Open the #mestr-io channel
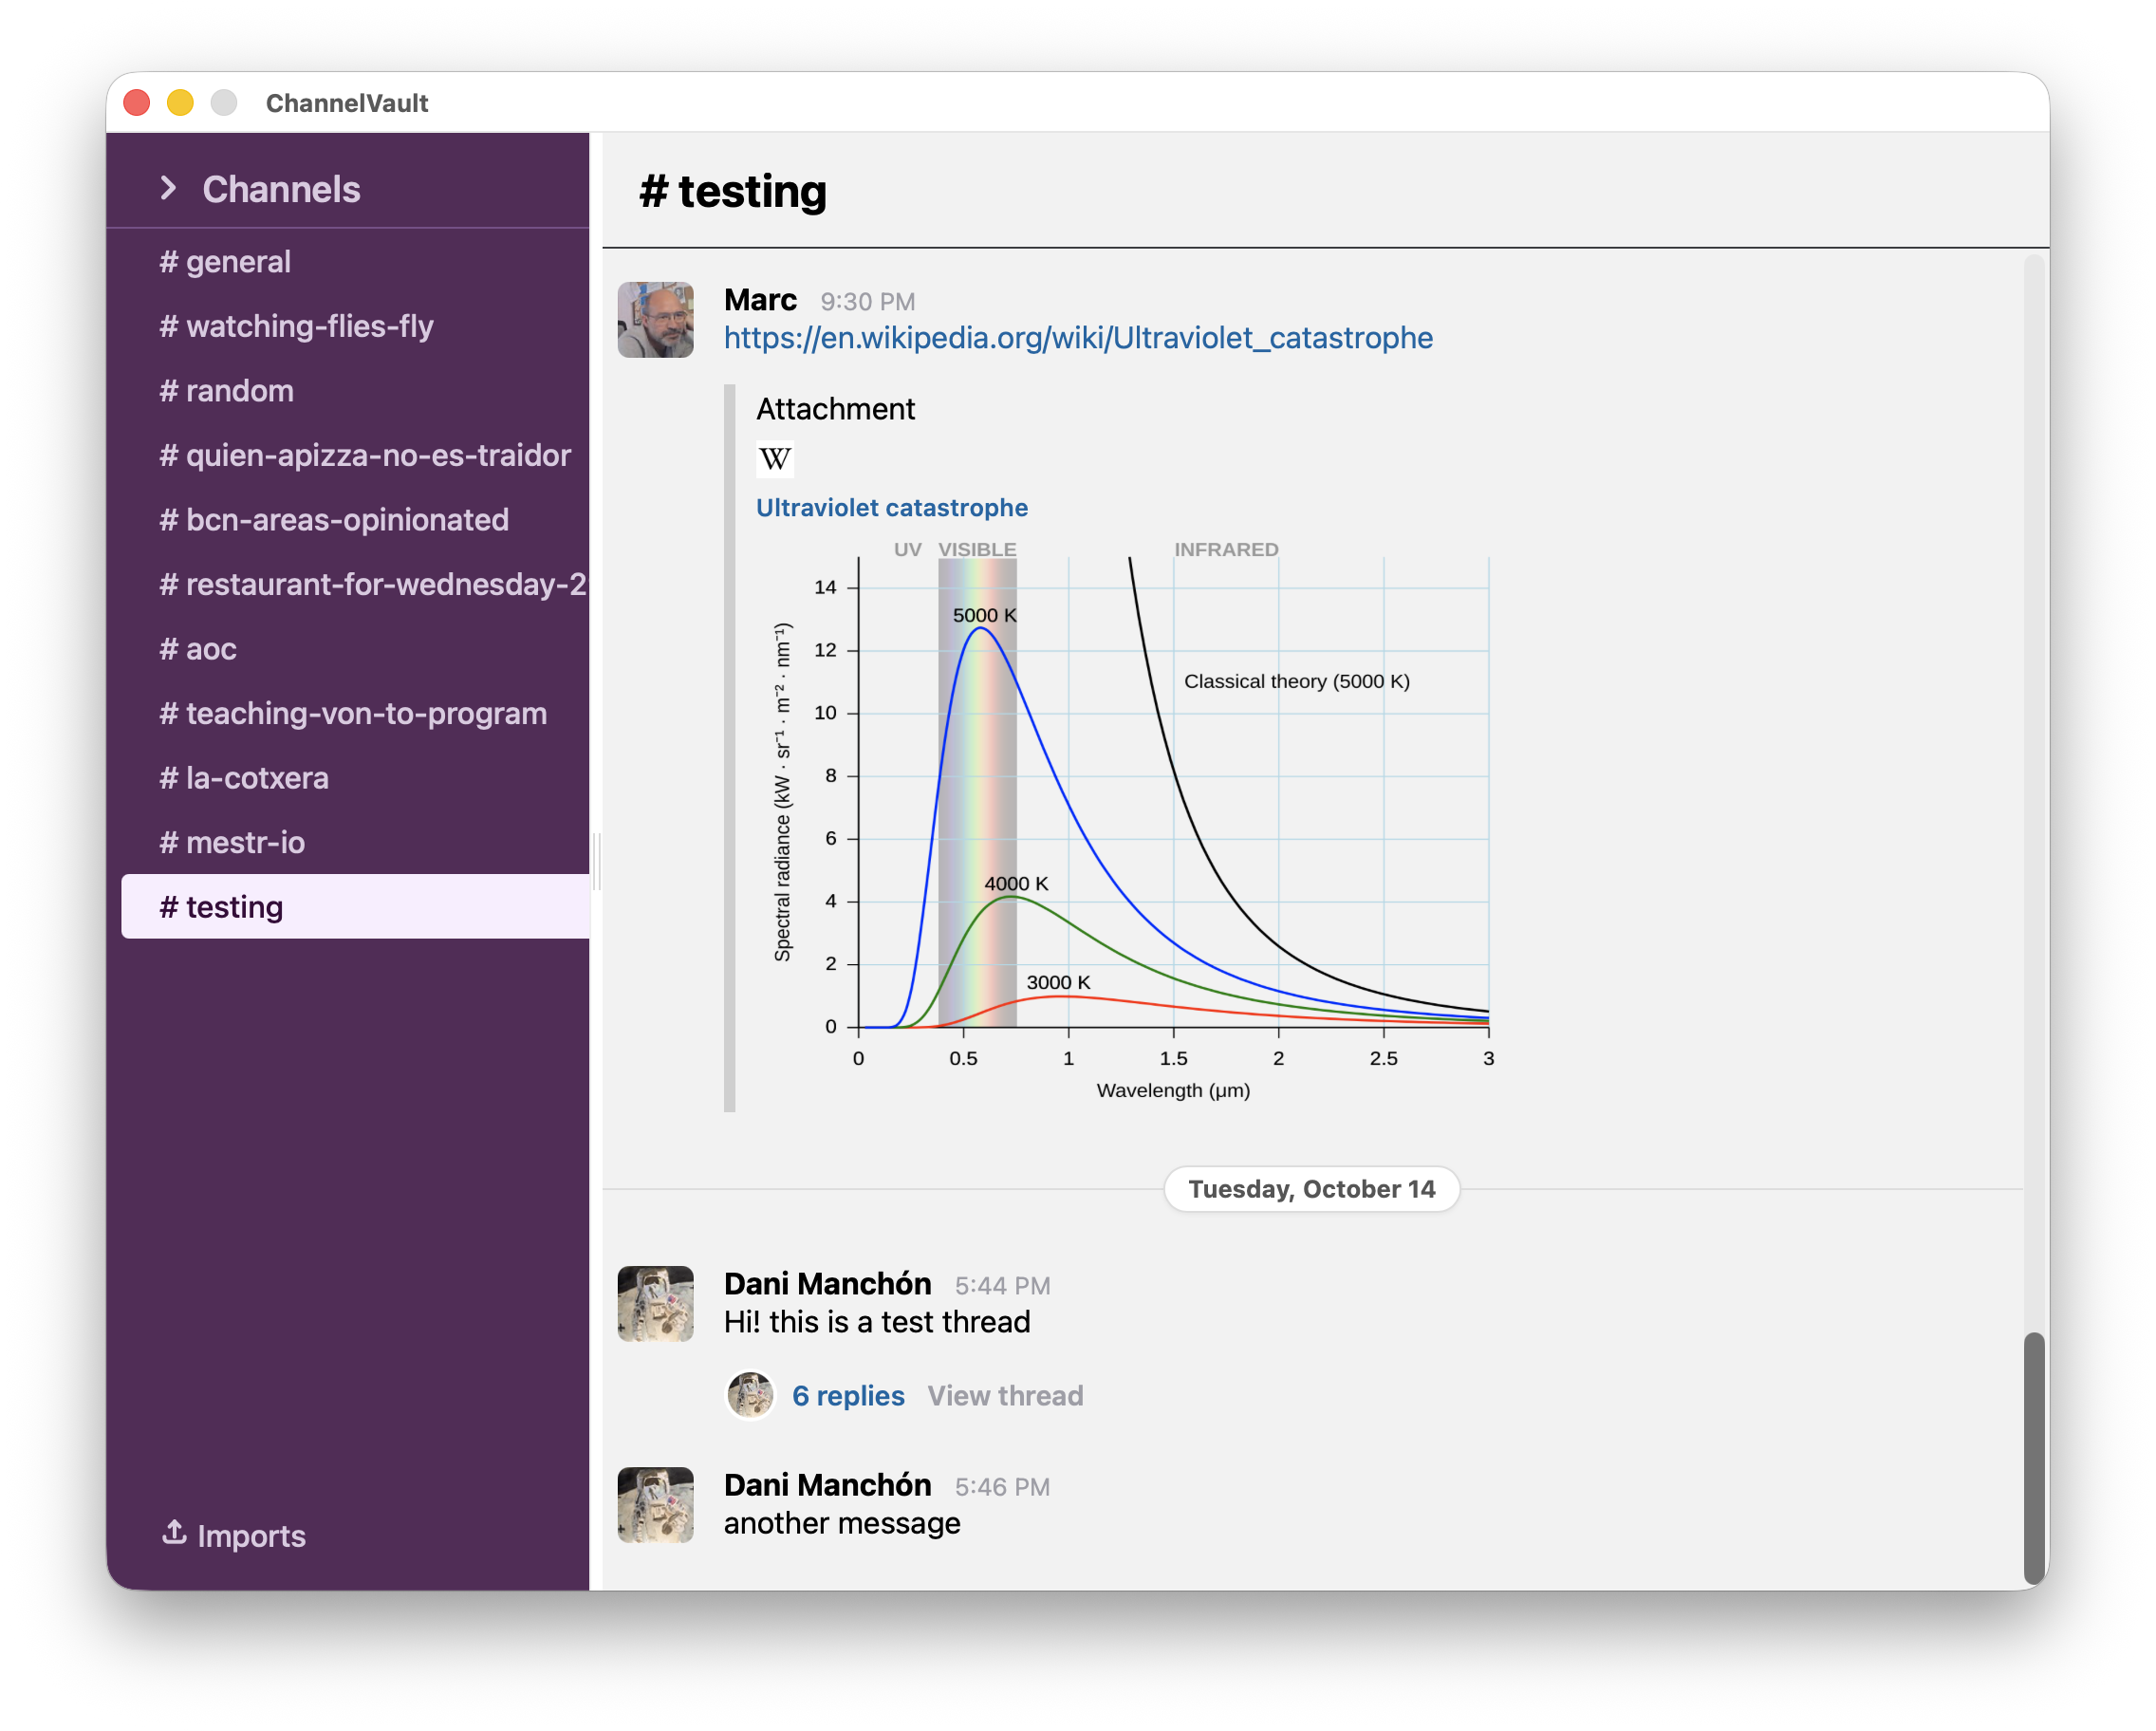 click(348, 842)
